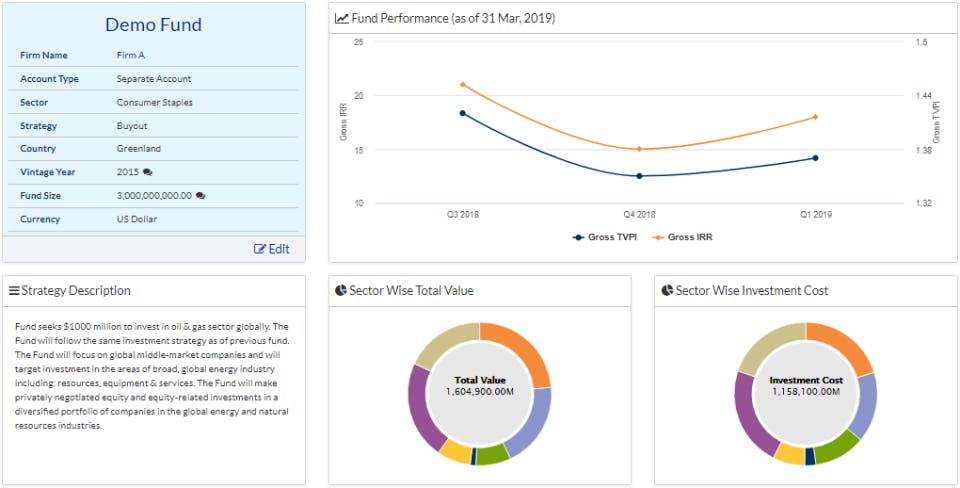This screenshot has width=960, height=488.
Task: Click the Edit link in Demo Fund card
Action: [272, 249]
